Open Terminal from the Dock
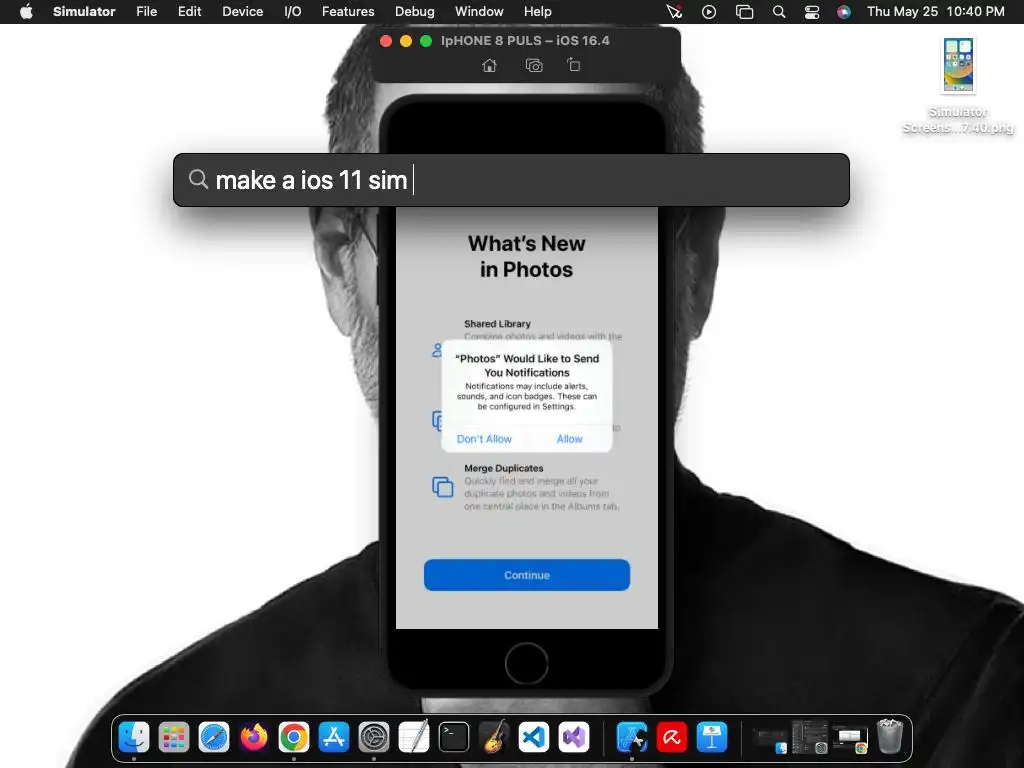This screenshot has width=1024, height=768. tap(454, 737)
